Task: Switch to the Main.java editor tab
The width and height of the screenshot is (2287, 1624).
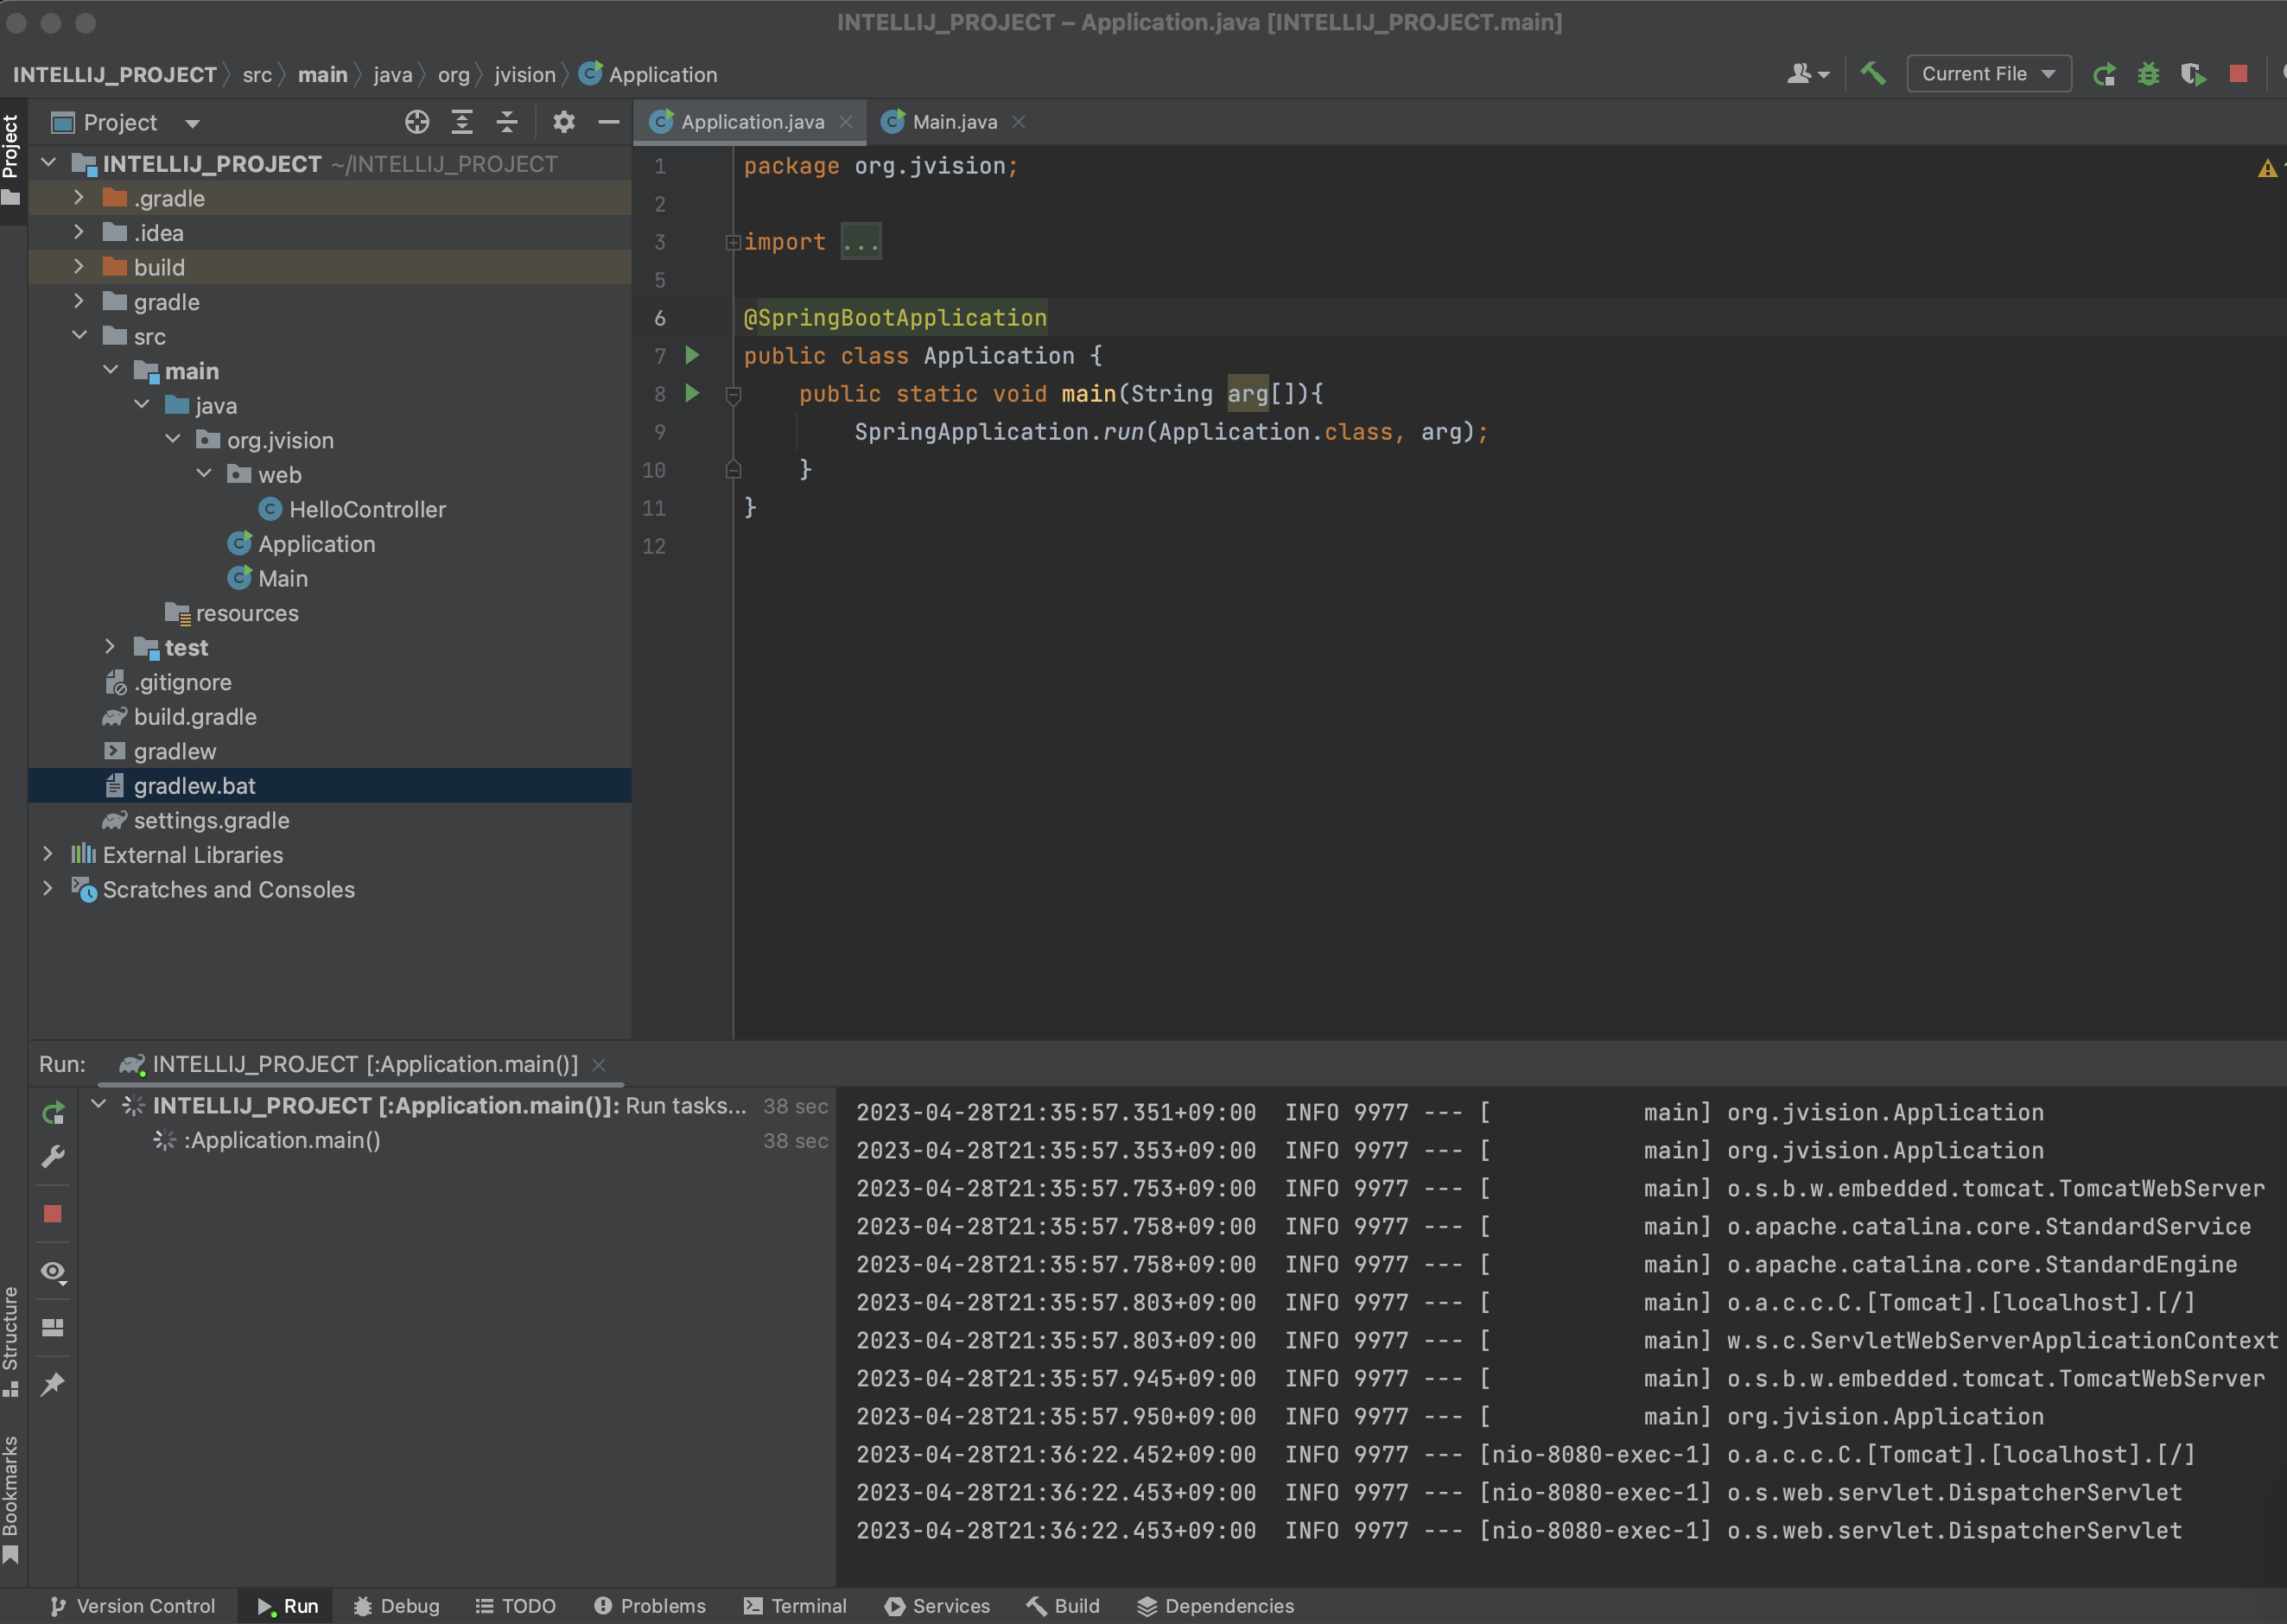Action: tap(953, 122)
